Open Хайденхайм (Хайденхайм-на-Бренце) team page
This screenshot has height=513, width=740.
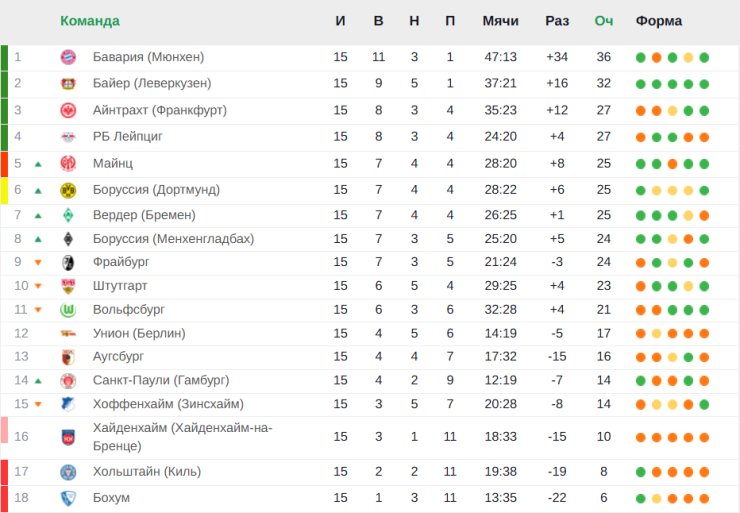[182, 437]
